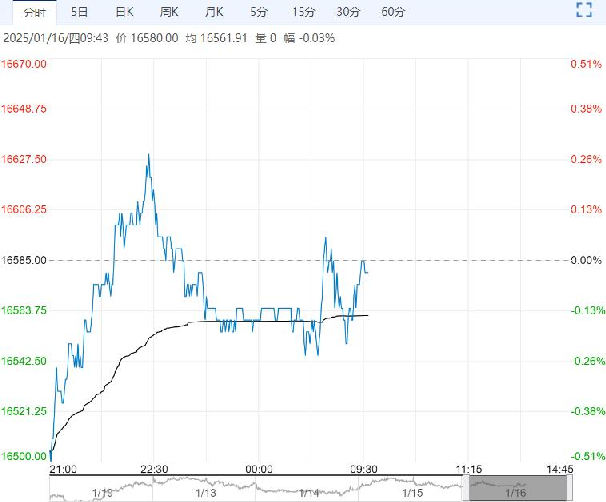The height and width of the screenshot is (502, 606).
Task: Select the 30分 interval tab
Action: tap(348, 12)
